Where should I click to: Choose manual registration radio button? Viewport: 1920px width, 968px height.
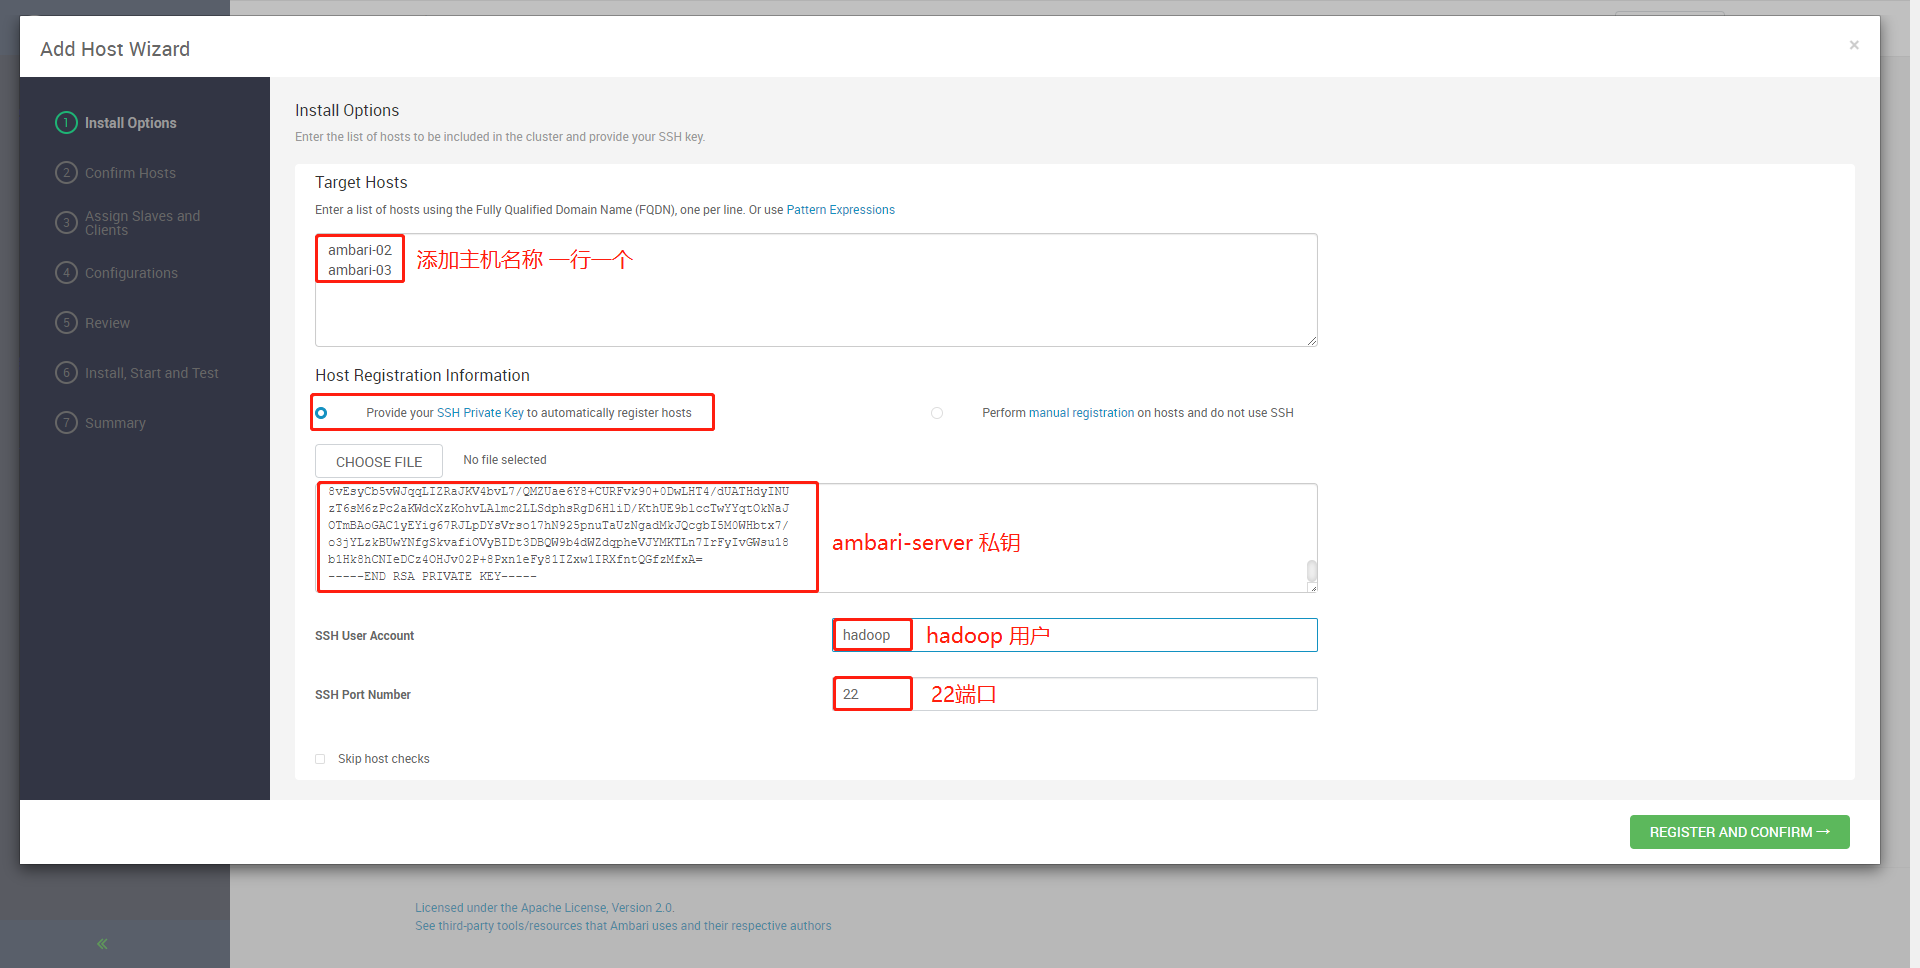[x=937, y=413]
